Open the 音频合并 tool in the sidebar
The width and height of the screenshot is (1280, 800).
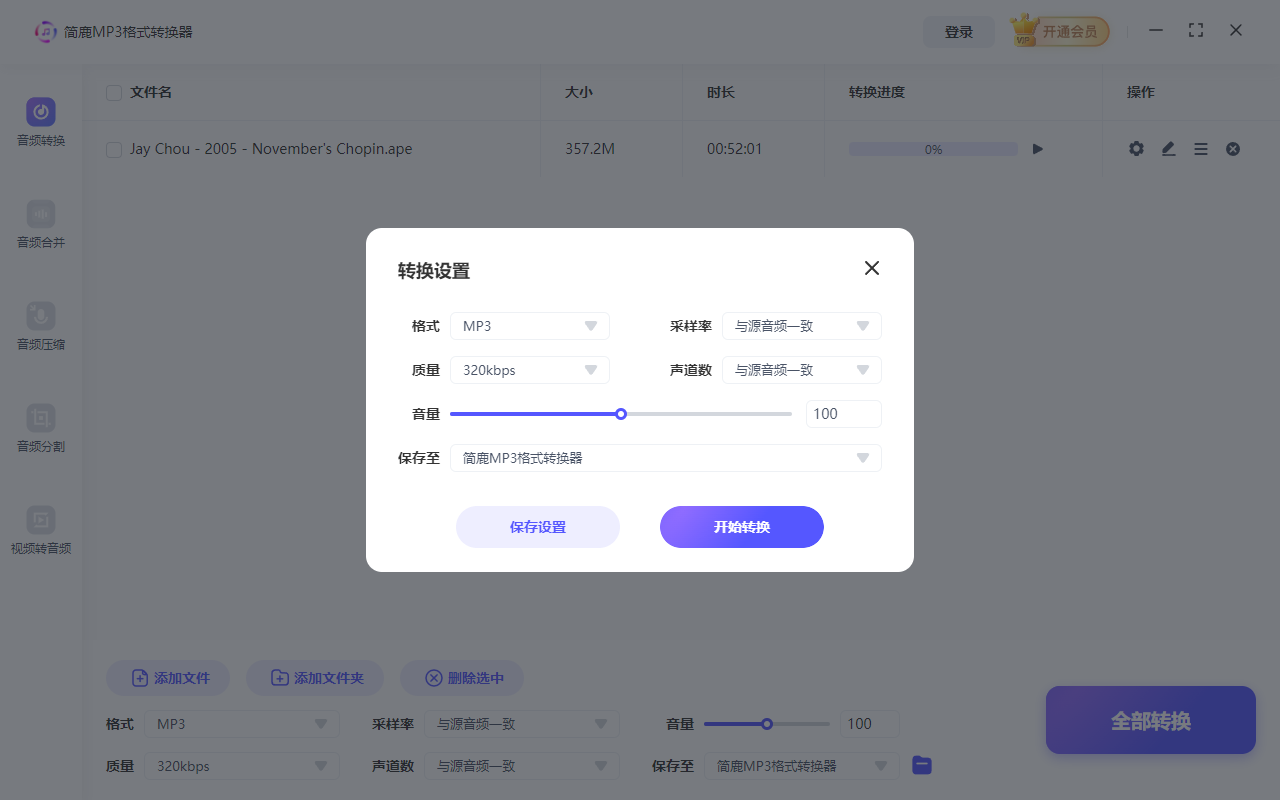click(x=40, y=224)
